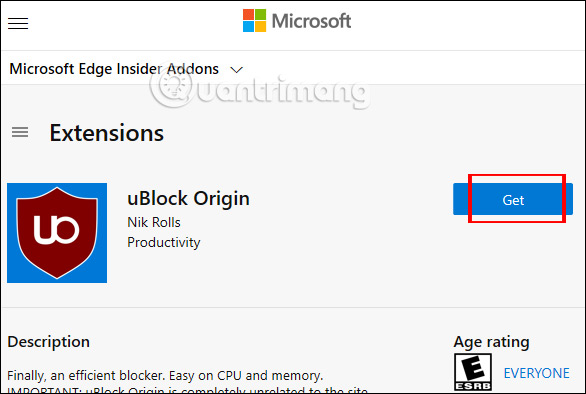The image size is (586, 394).
Task: Open the top hamburger menu
Action: point(18,23)
